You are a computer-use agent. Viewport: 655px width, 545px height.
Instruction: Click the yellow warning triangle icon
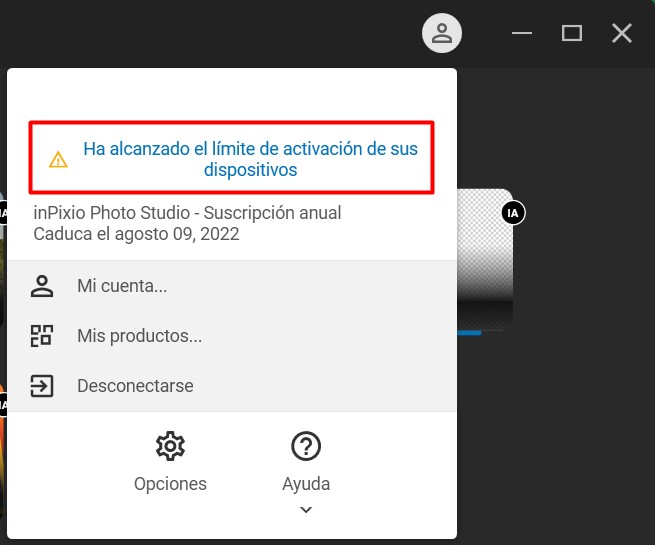point(58,160)
